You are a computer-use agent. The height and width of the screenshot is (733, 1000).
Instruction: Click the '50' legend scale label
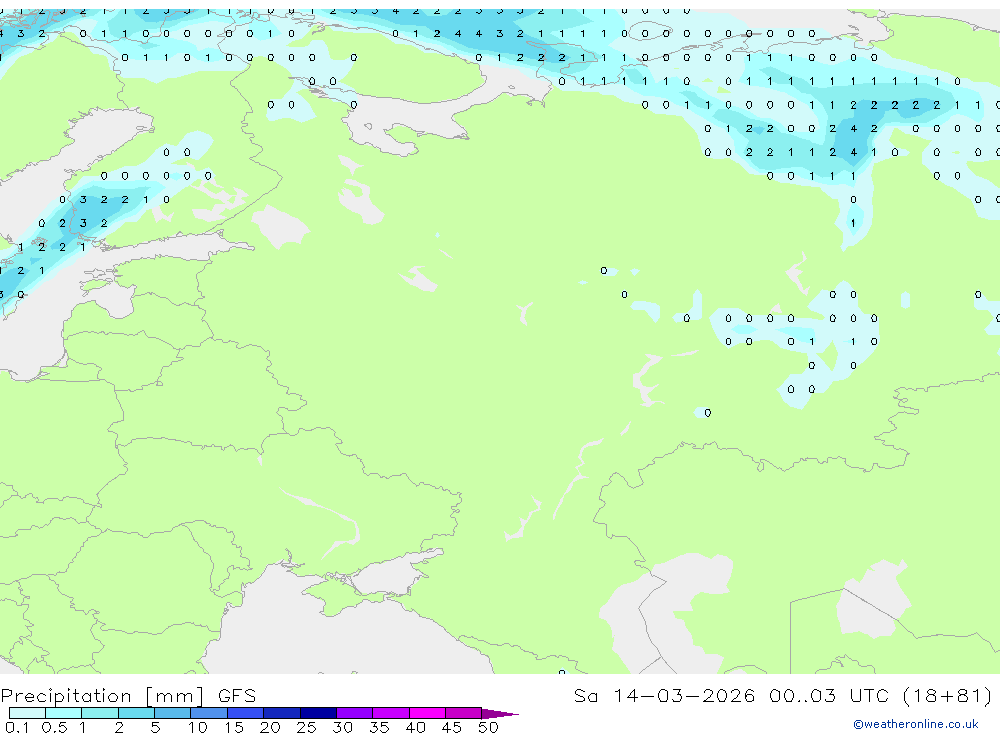click(488, 727)
